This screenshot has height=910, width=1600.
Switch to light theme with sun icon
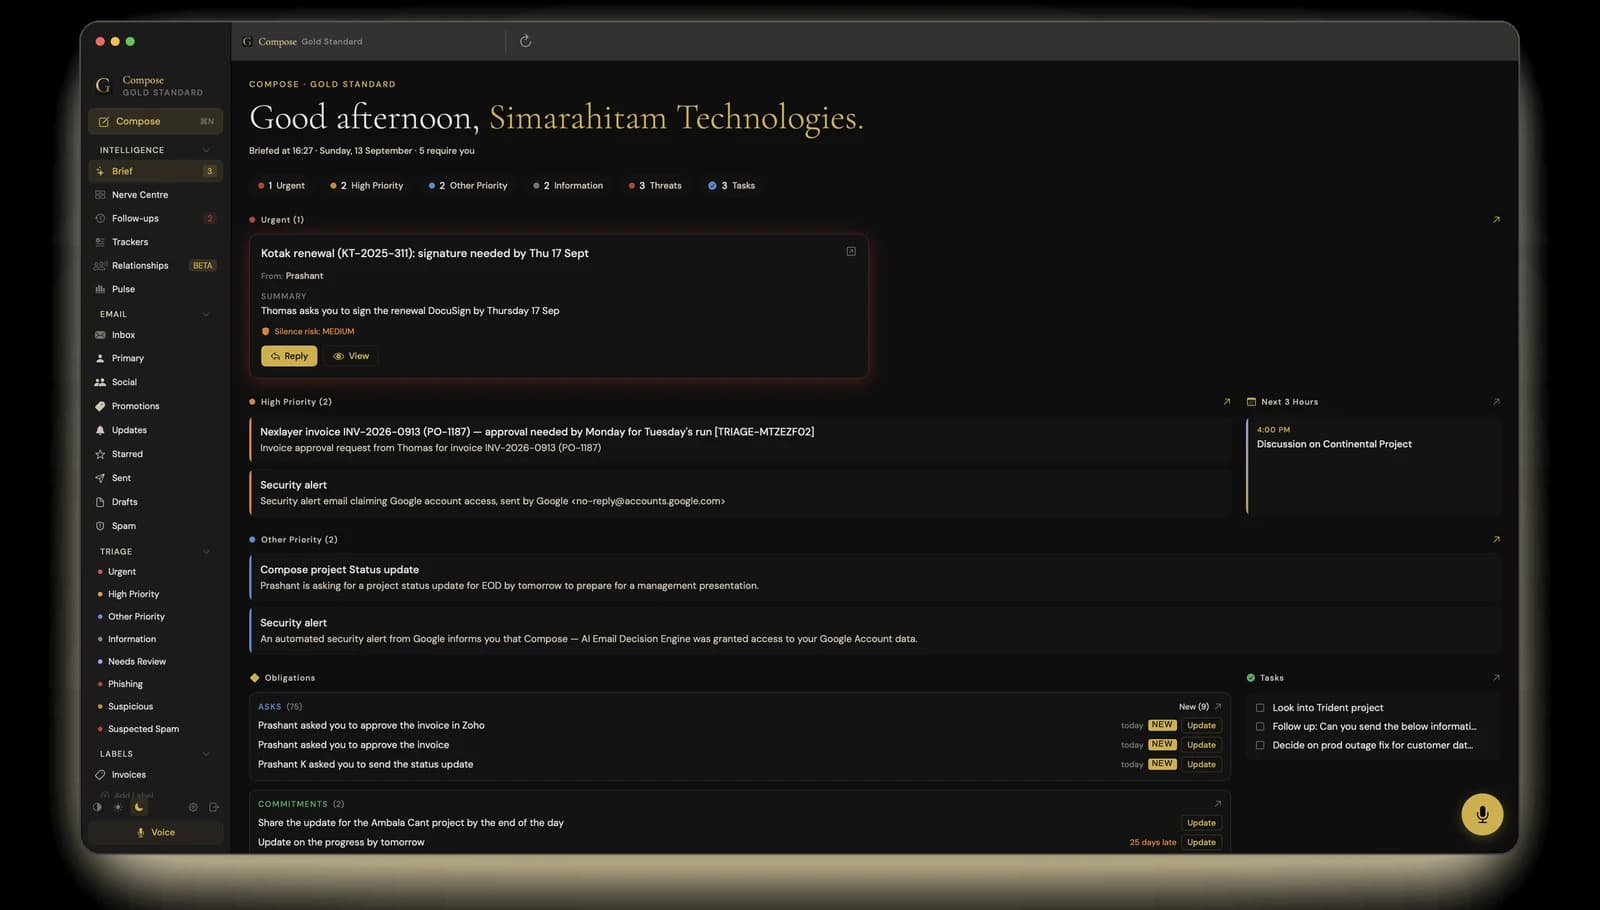[118, 807]
